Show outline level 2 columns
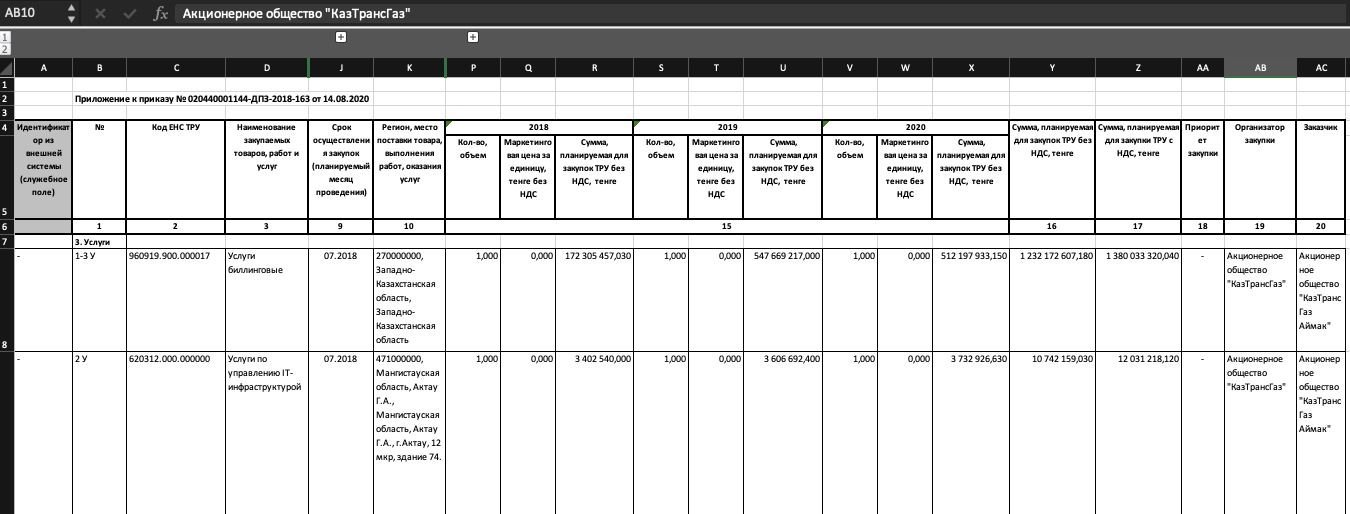The width and height of the screenshot is (1350, 514). (x=5, y=48)
